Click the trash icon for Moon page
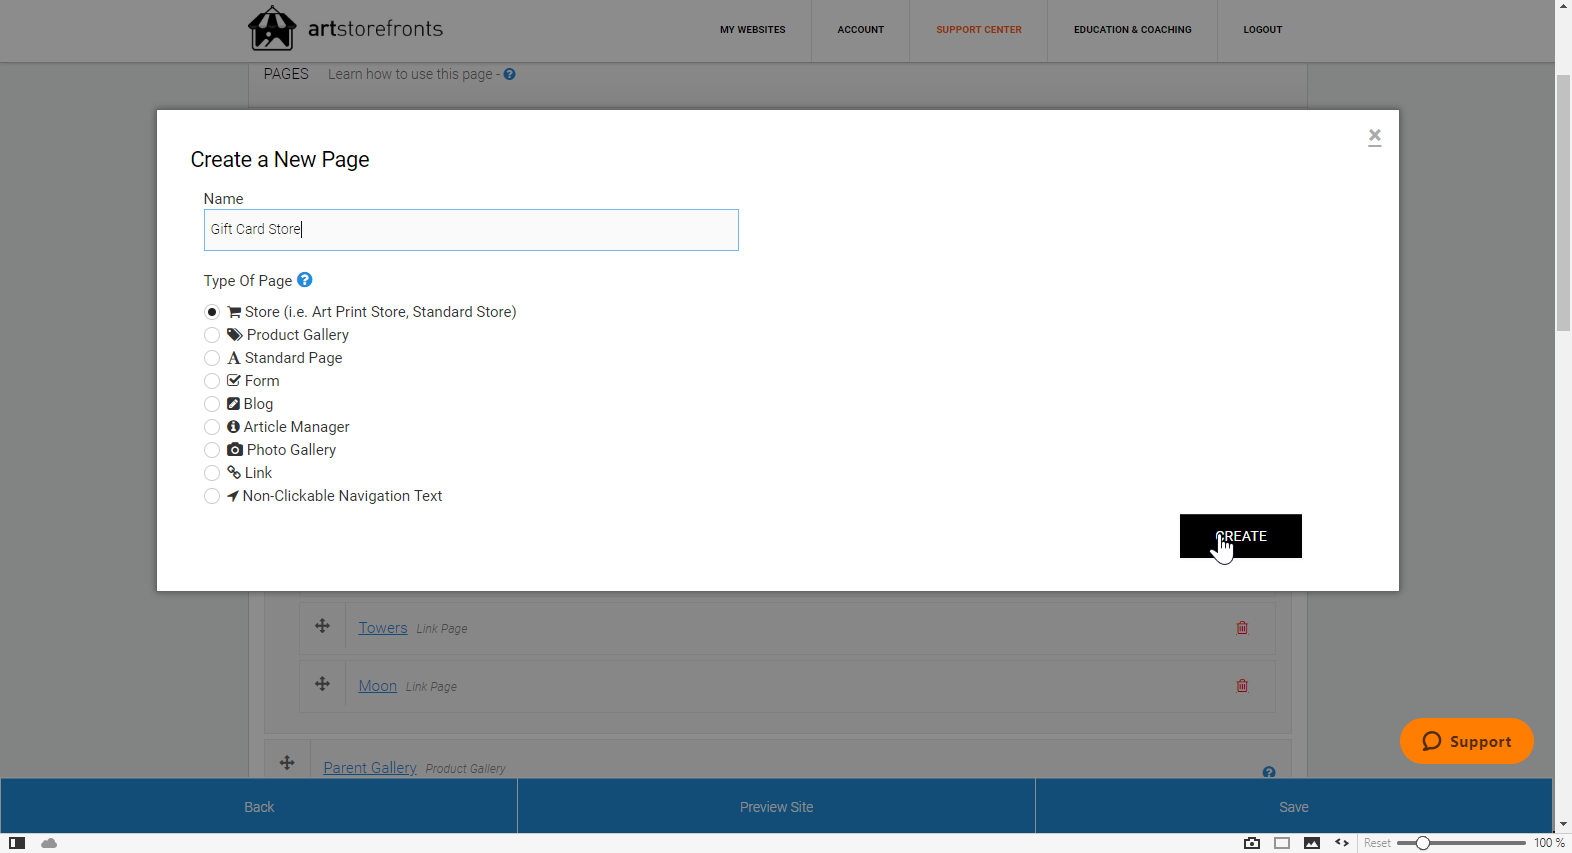The width and height of the screenshot is (1572, 853). click(x=1242, y=686)
